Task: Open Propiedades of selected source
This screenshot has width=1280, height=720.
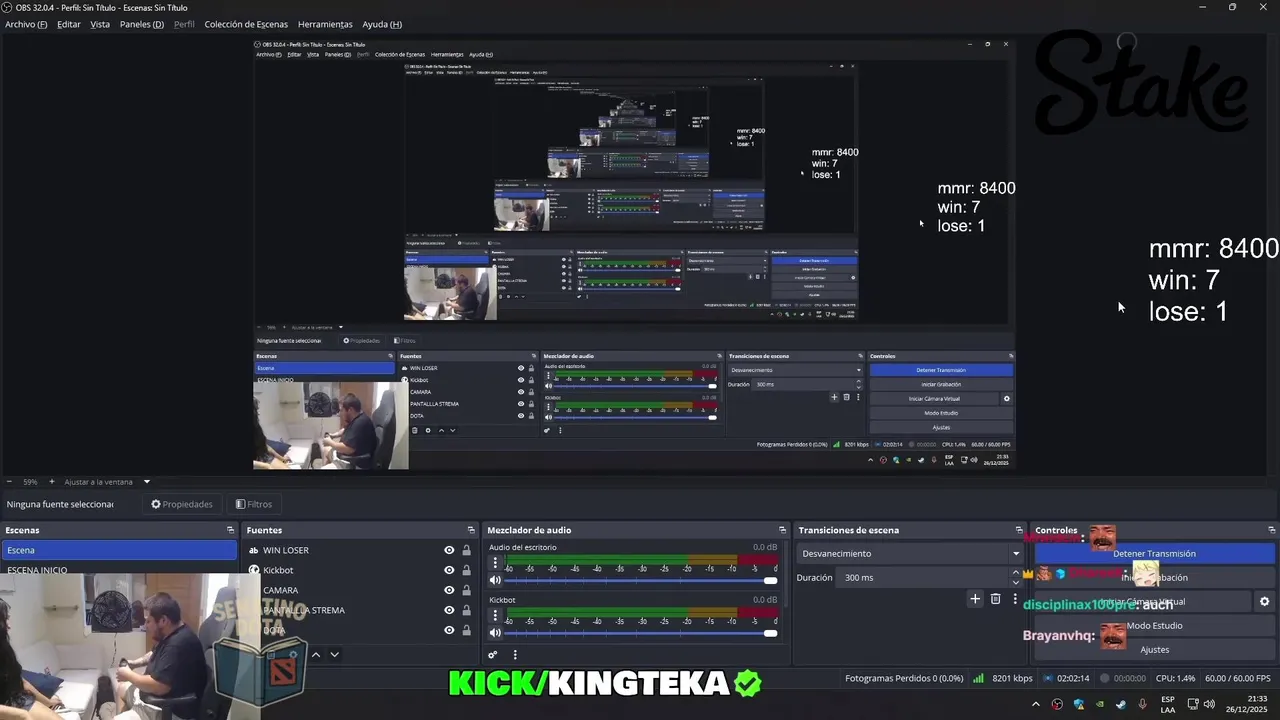Action: tap(182, 504)
